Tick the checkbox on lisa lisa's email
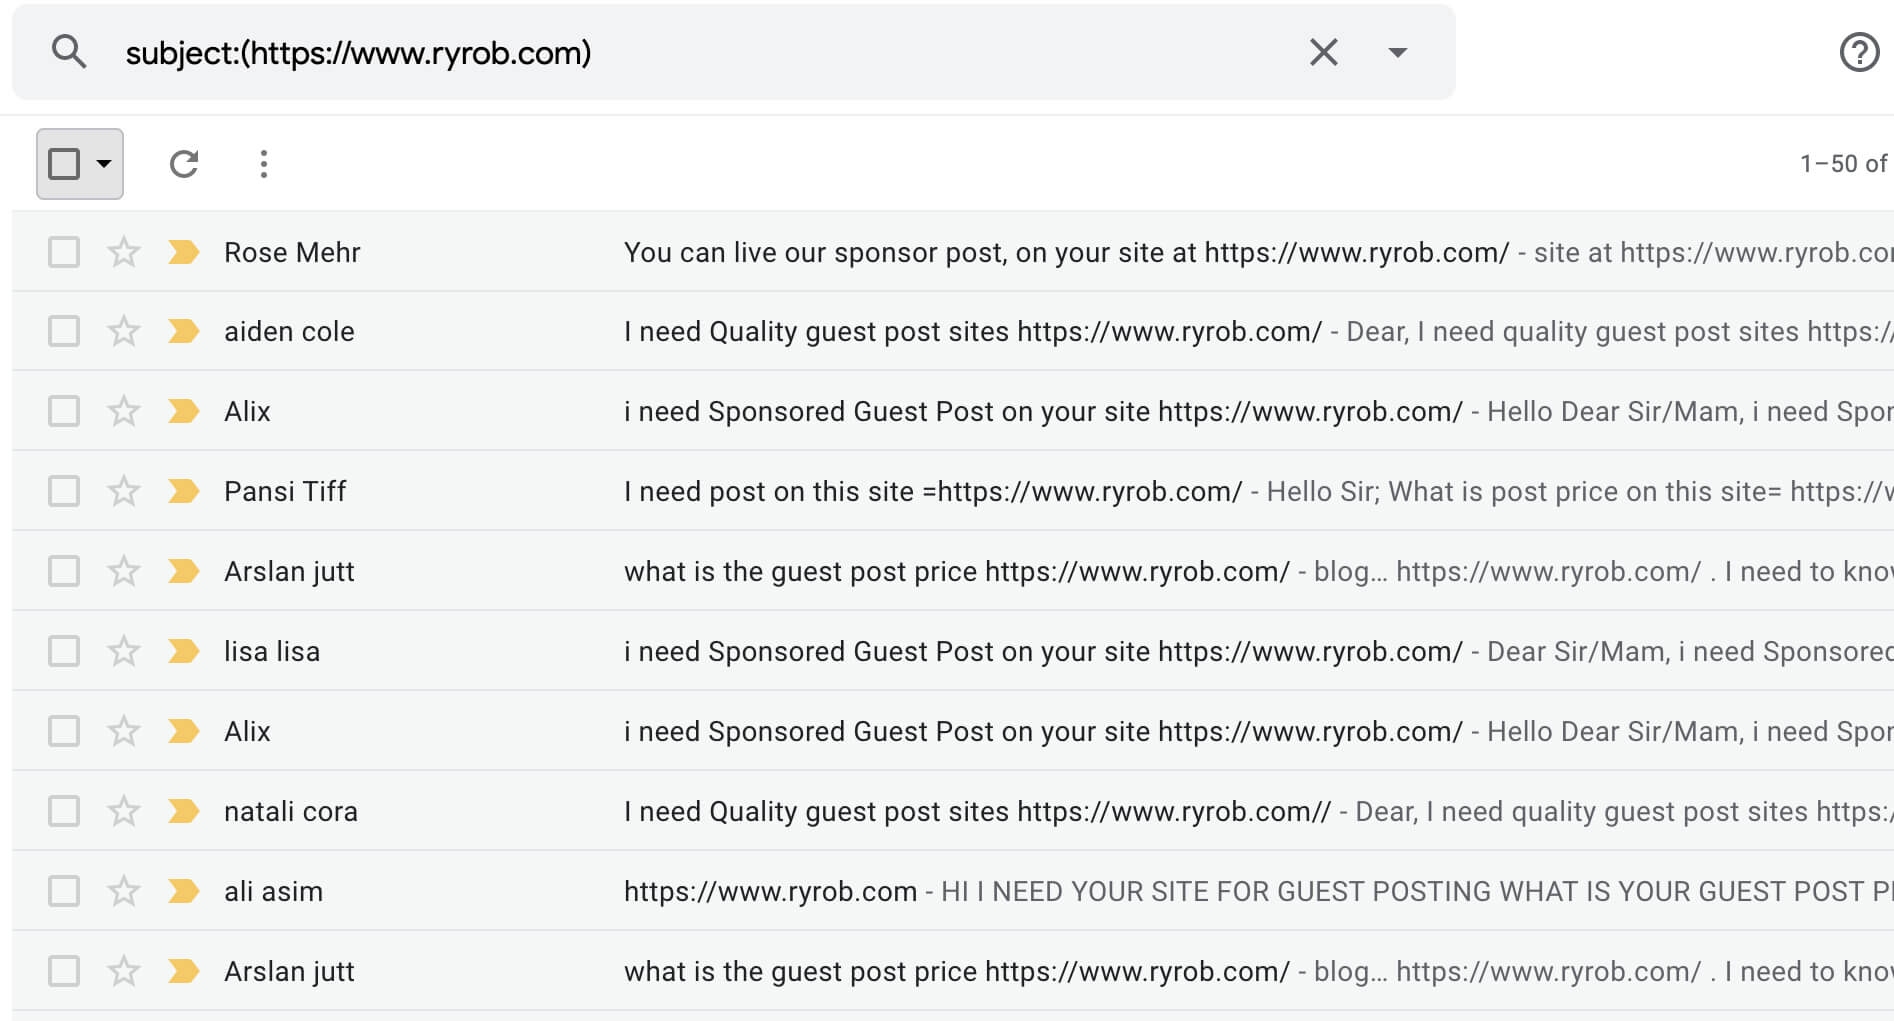1894x1021 pixels. (x=63, y=651)
